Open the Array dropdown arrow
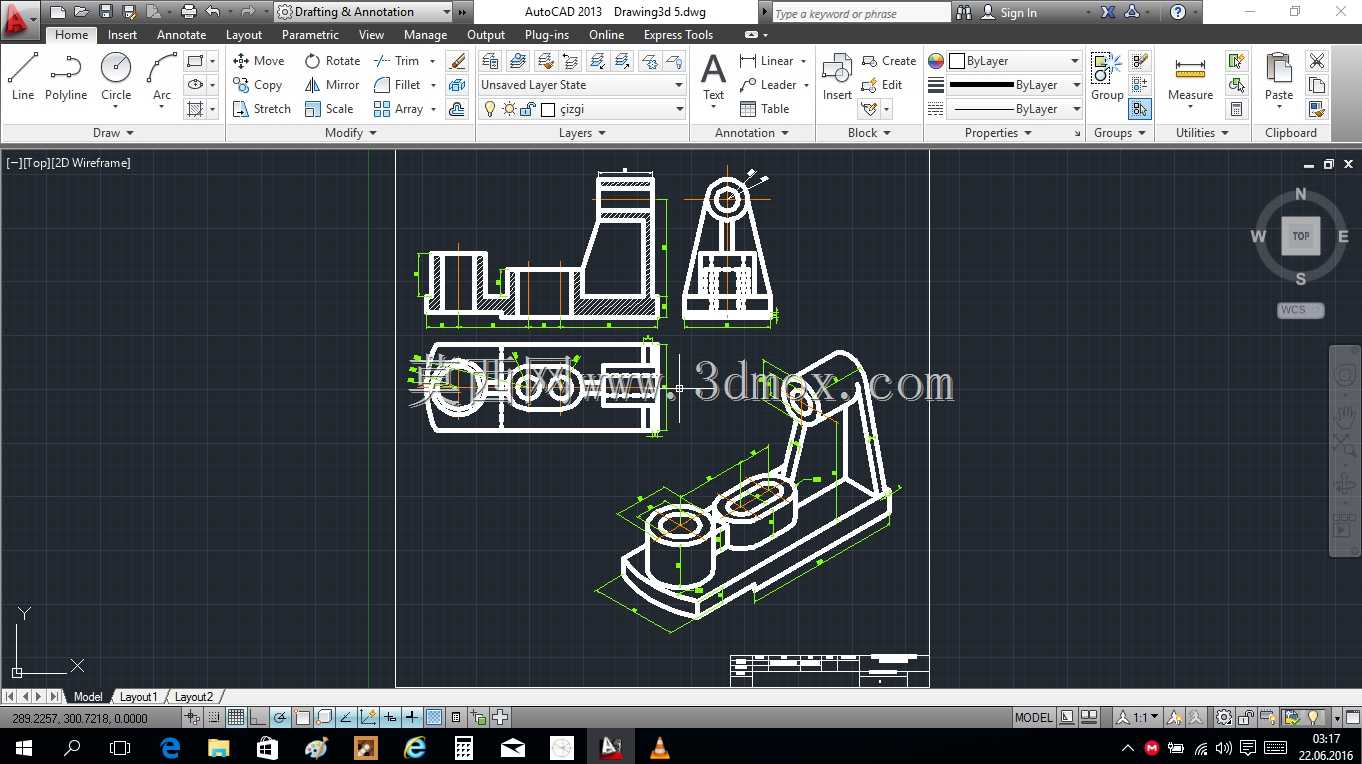The width and height of the screenshot is (1362, 764). [434, 109]
